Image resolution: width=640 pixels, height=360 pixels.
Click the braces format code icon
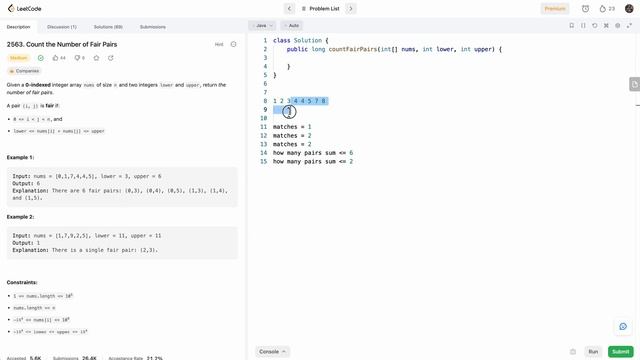(583, 26)
